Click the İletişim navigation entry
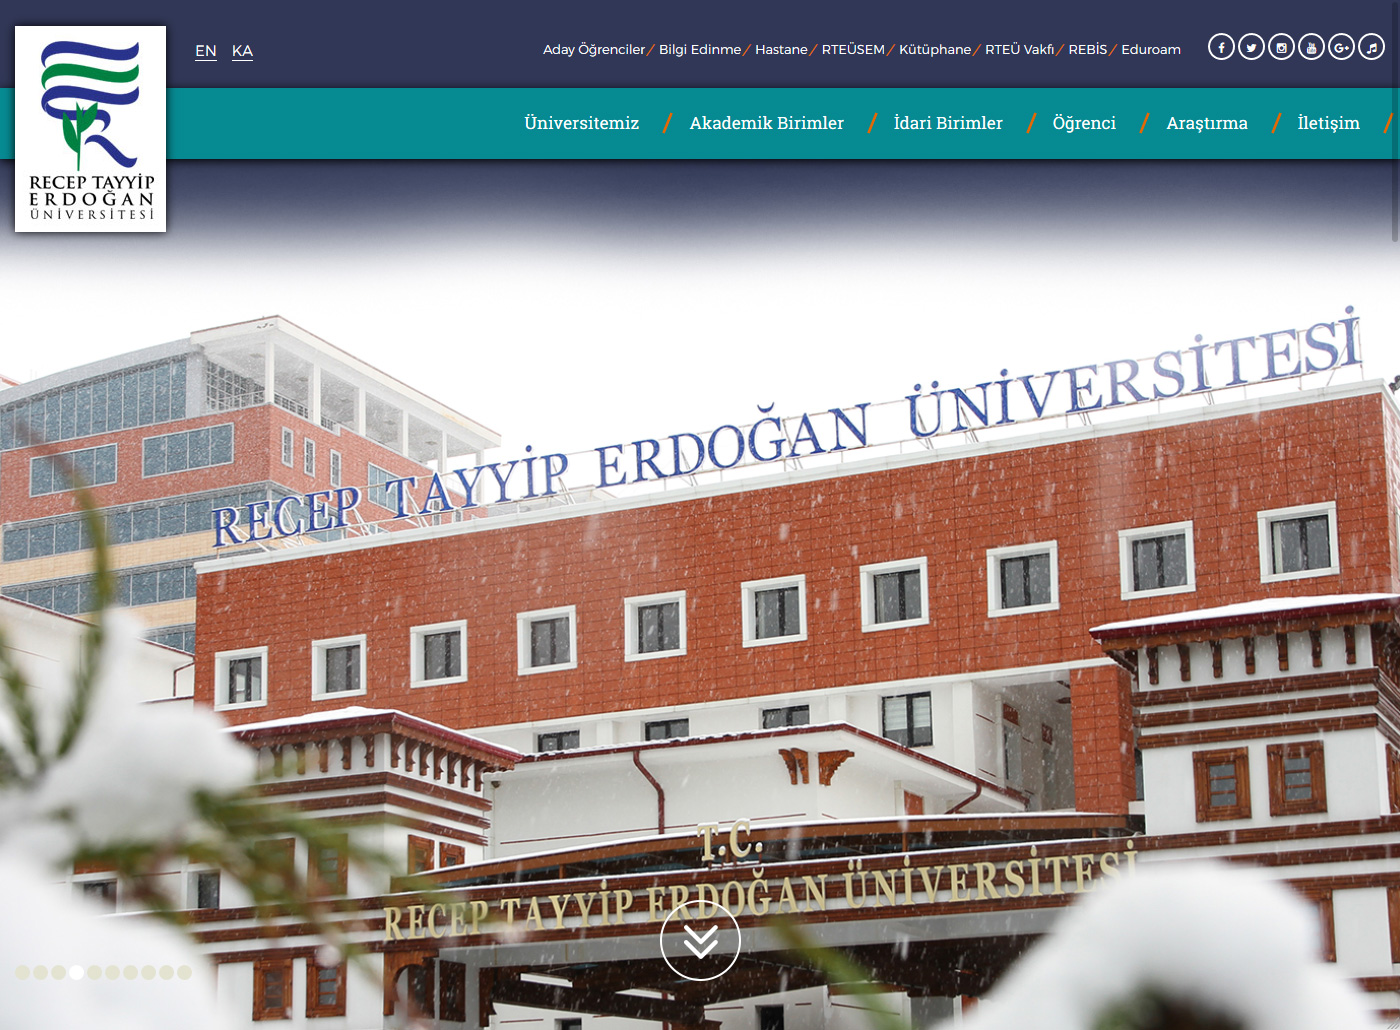This screenshot has height=1030, width=1400. click(x=1329, y=123)
